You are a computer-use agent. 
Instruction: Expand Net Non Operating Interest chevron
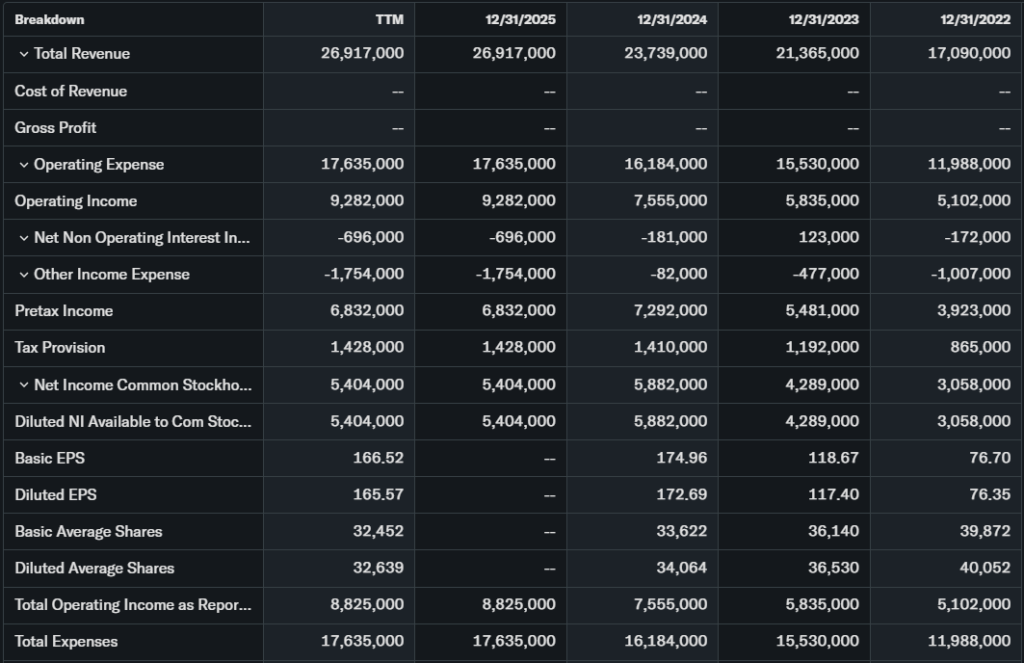tap(23, 238)
